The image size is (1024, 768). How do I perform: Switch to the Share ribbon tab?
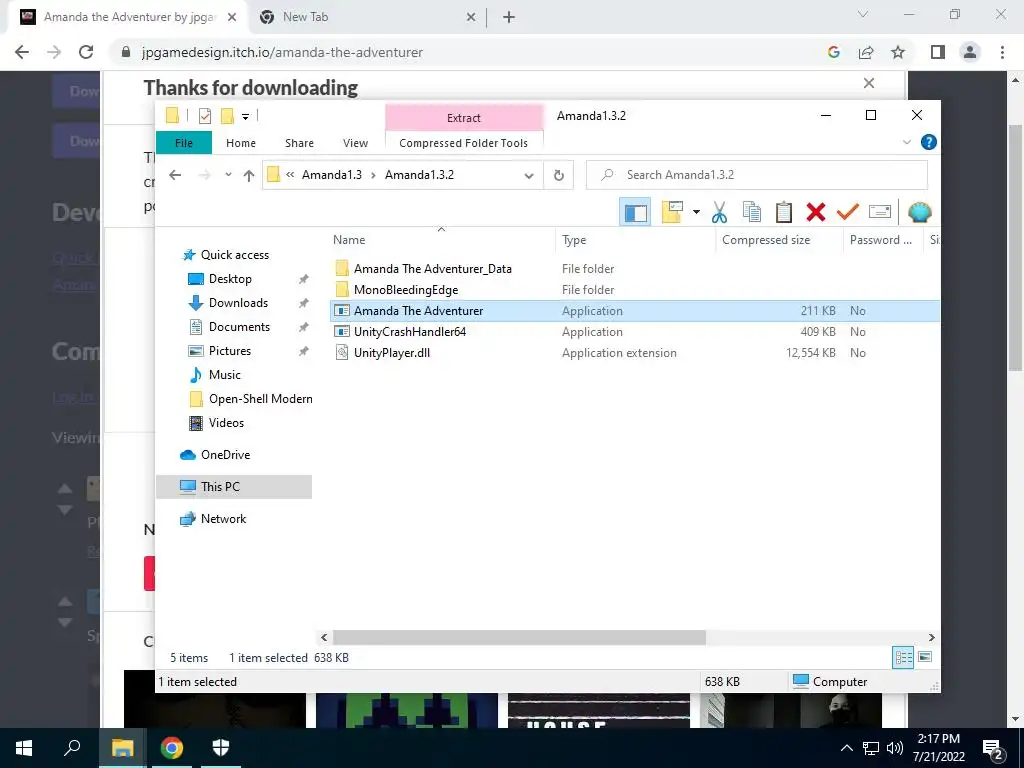pyautogui.click(x=299, y=143)
